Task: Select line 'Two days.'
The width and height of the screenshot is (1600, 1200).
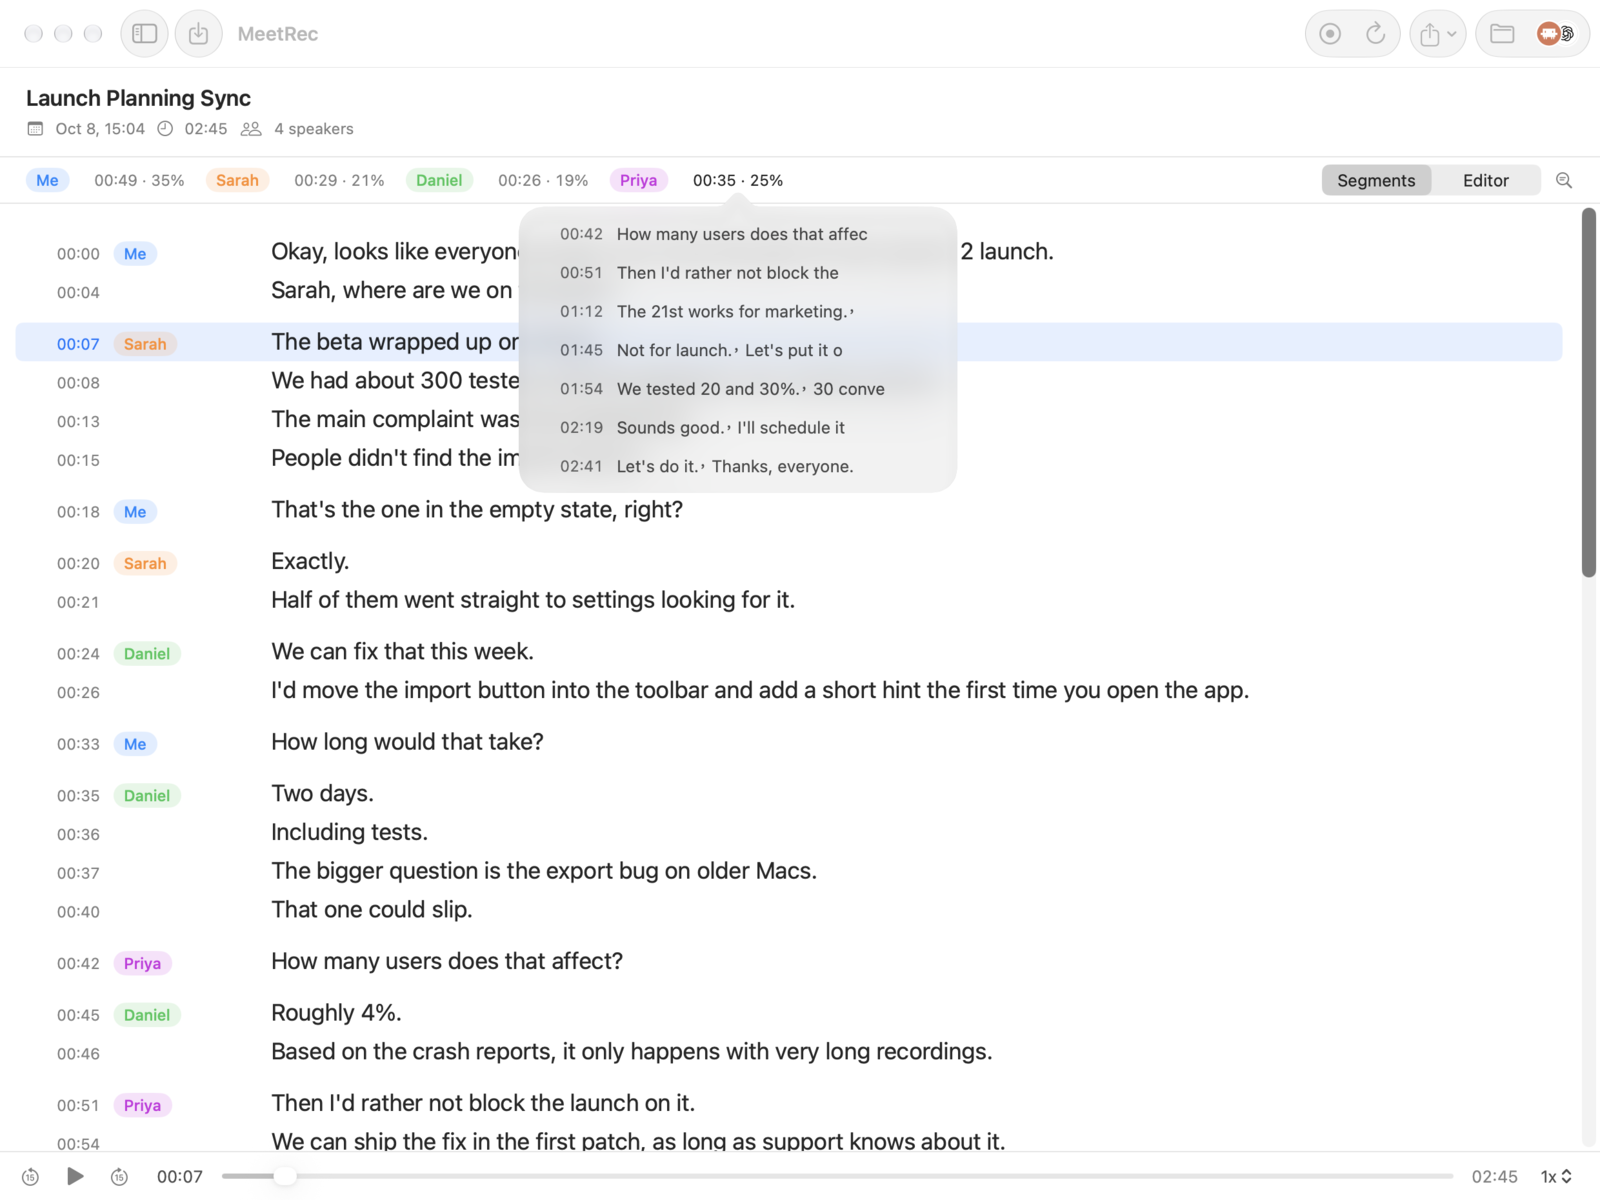Action: click(x=322, y=794)
